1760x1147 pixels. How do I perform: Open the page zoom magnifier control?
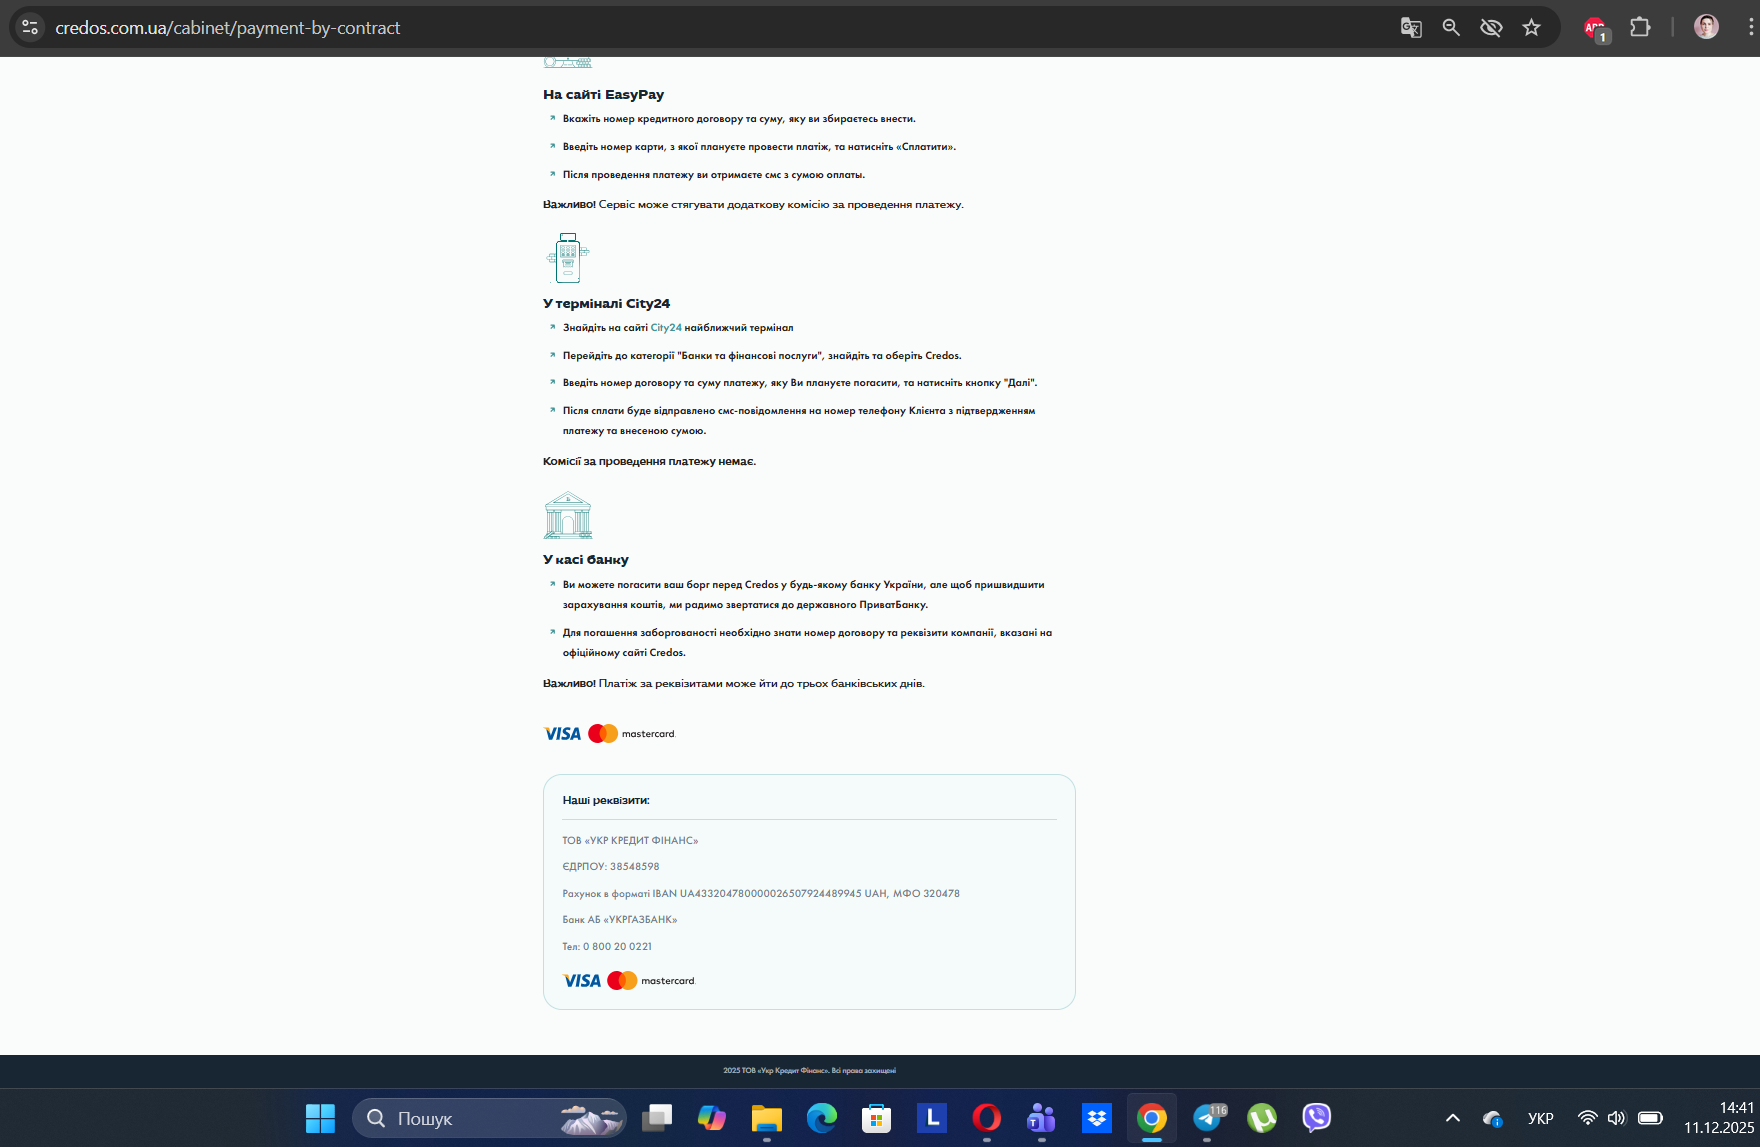1451,28
